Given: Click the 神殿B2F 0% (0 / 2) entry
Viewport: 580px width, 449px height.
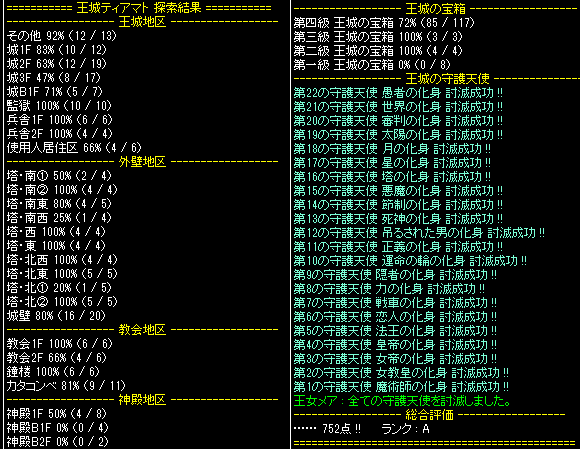Looking at the screenshot, I should point(57,442).
